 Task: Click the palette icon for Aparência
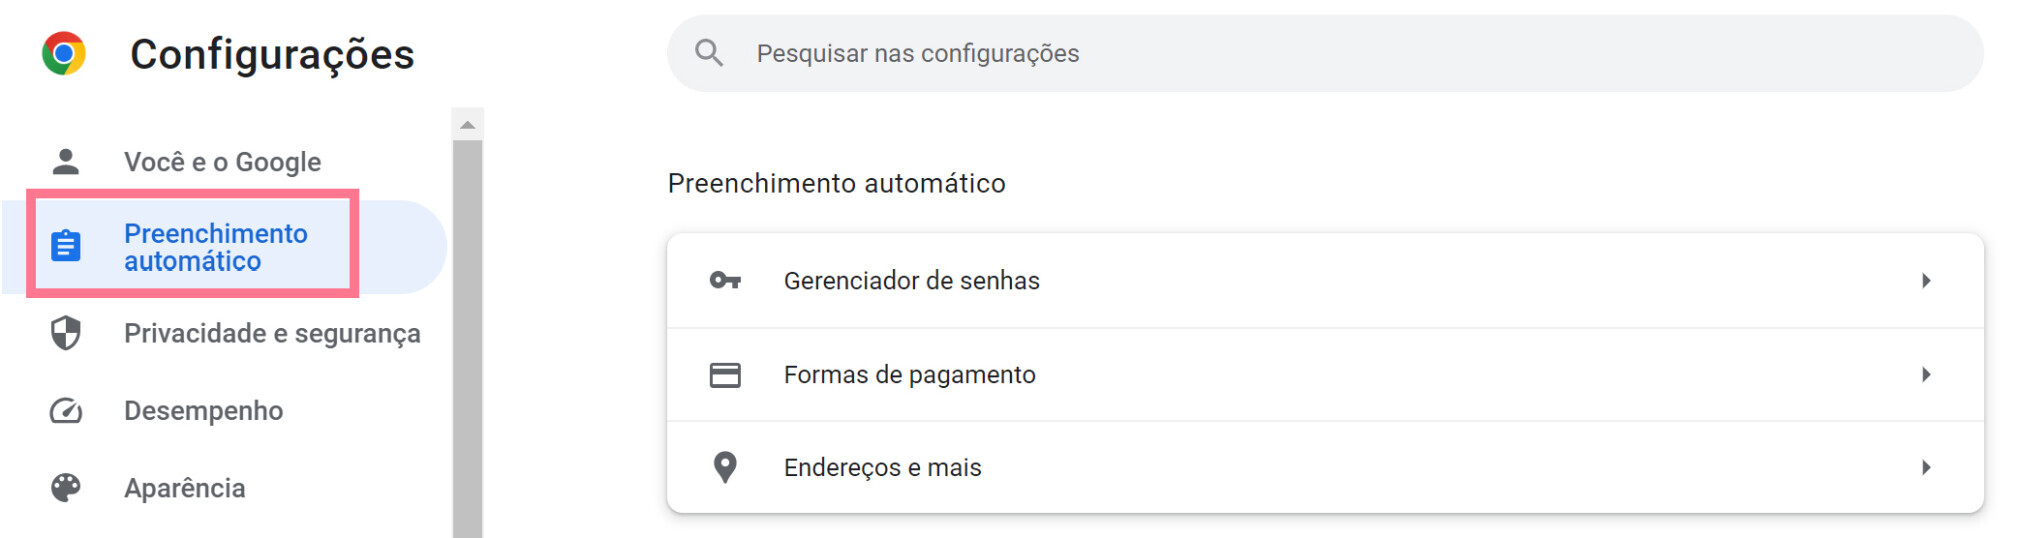tap(66, 488)
